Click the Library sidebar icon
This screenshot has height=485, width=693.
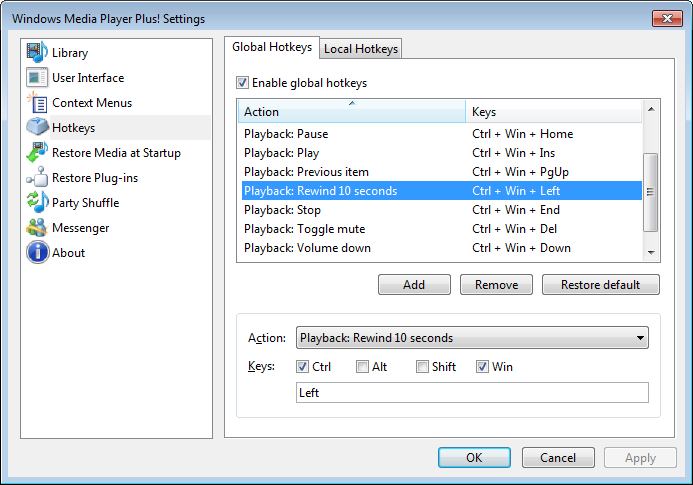37,52
